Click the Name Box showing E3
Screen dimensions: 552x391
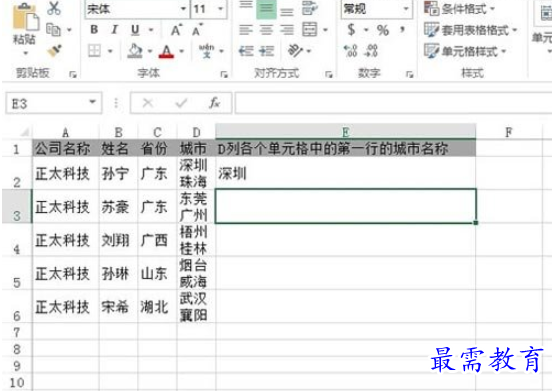pos(54,103)
